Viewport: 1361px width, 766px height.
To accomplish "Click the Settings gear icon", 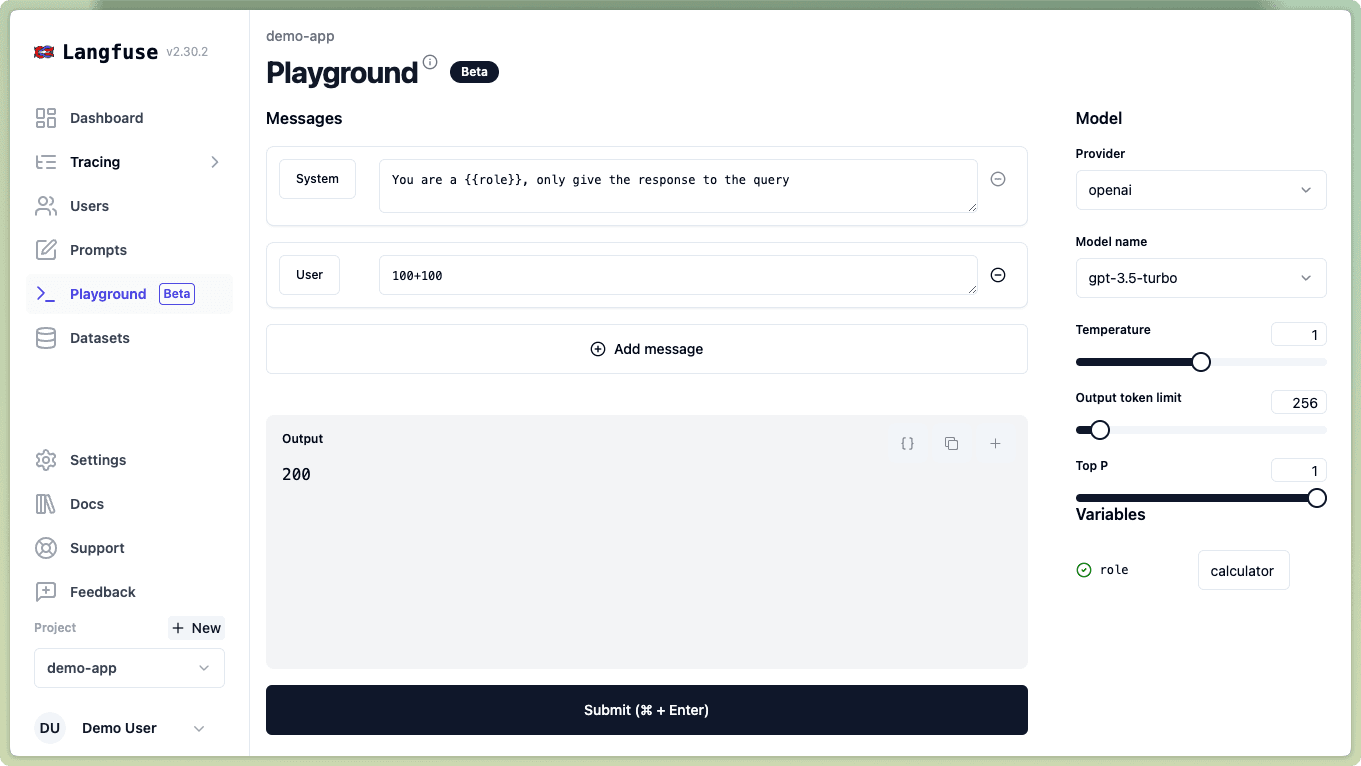I will point(46,459).
